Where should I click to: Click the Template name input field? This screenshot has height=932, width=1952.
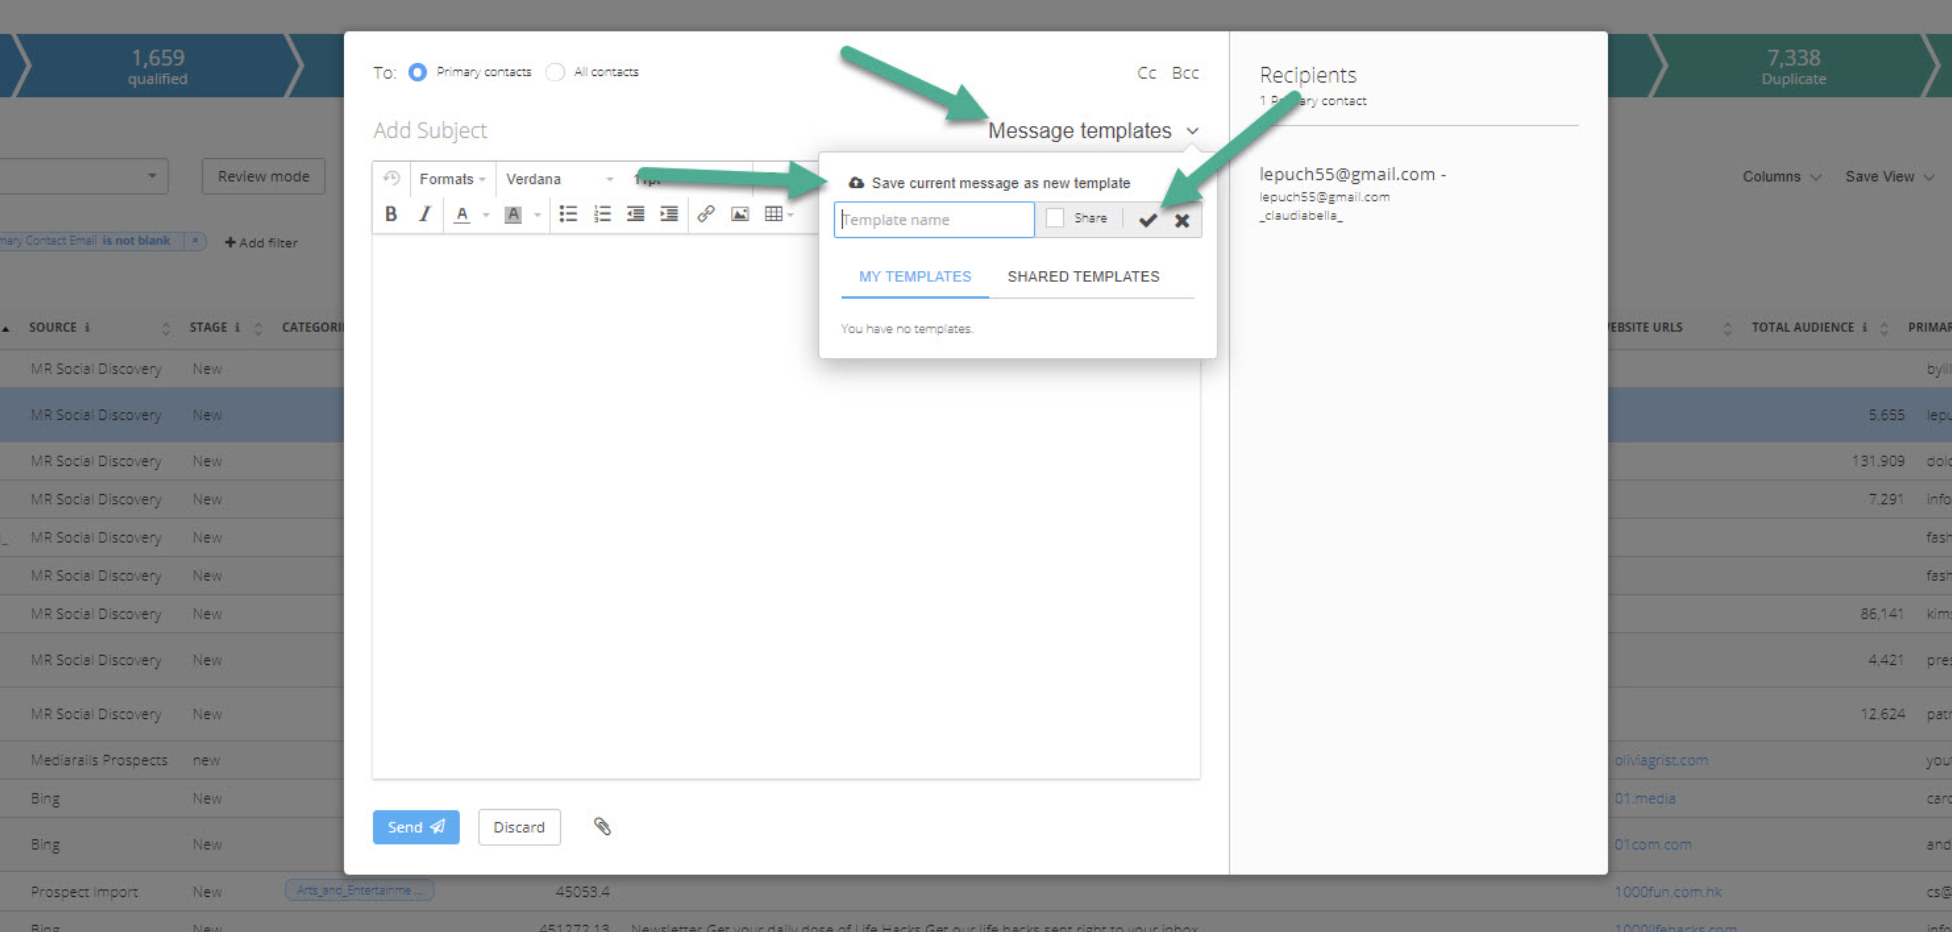[x=934, y=220]
